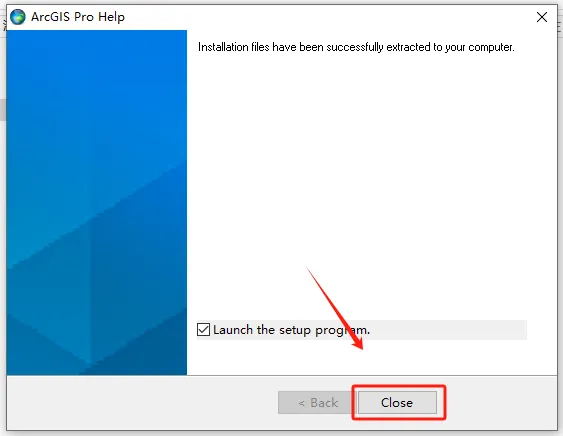Click the ArcGIS Pro globe icon

click(x=18, y=17)
